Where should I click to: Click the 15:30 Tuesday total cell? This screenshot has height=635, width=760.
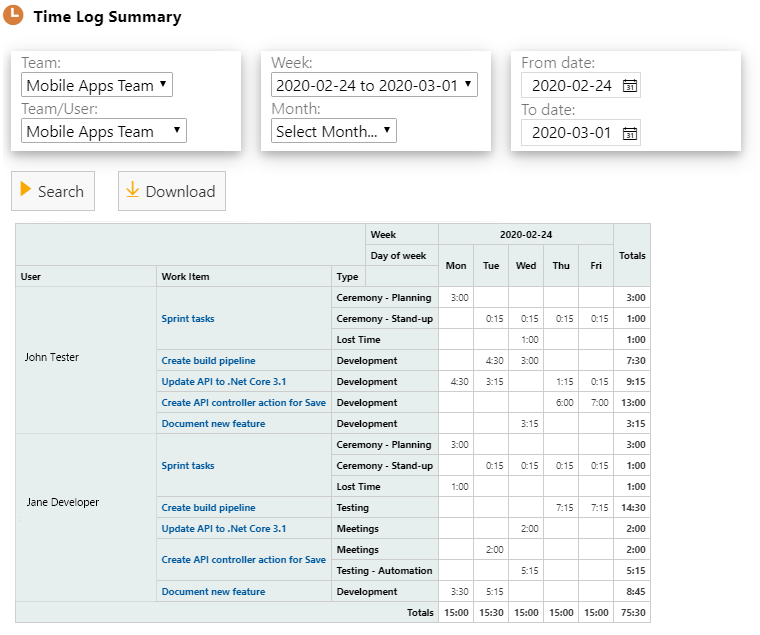click(491, 613)
